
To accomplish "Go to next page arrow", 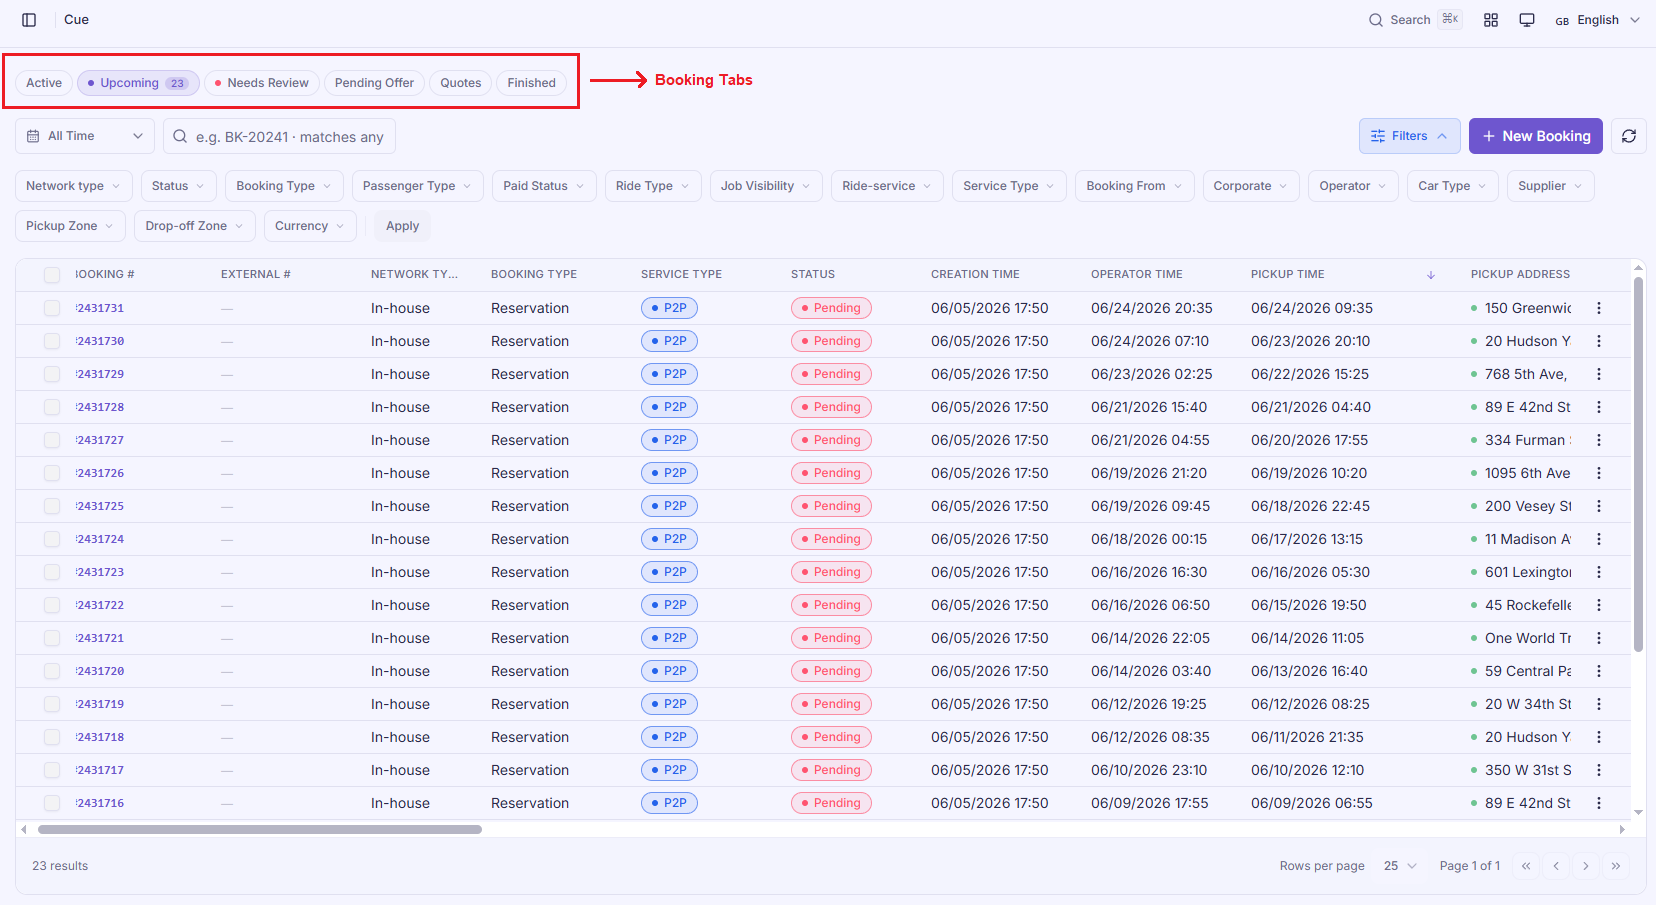I will tap(1586, 866).
